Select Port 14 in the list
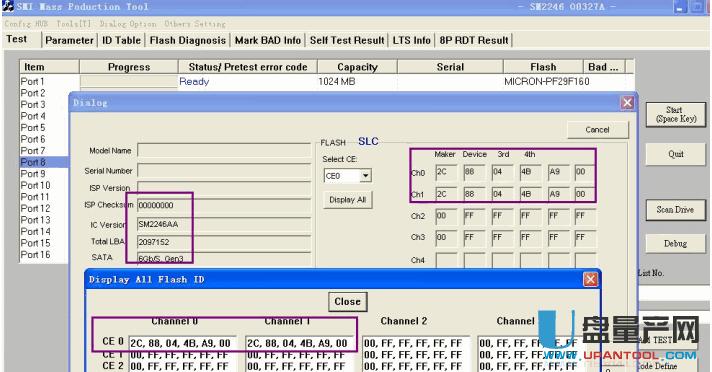 [x=35, y=232]
